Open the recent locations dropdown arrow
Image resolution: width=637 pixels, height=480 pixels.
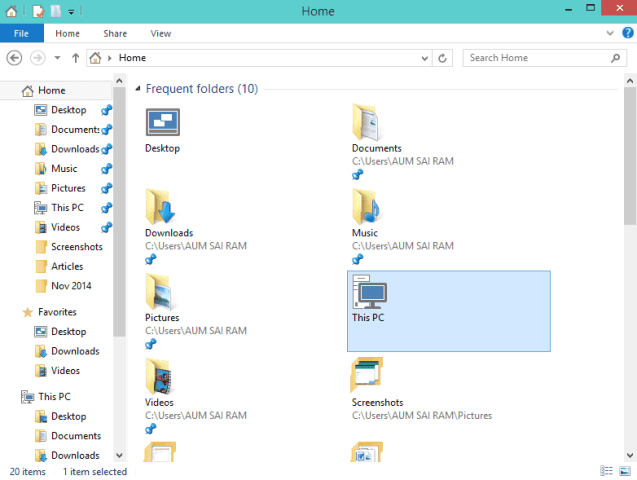pos(57,58)
